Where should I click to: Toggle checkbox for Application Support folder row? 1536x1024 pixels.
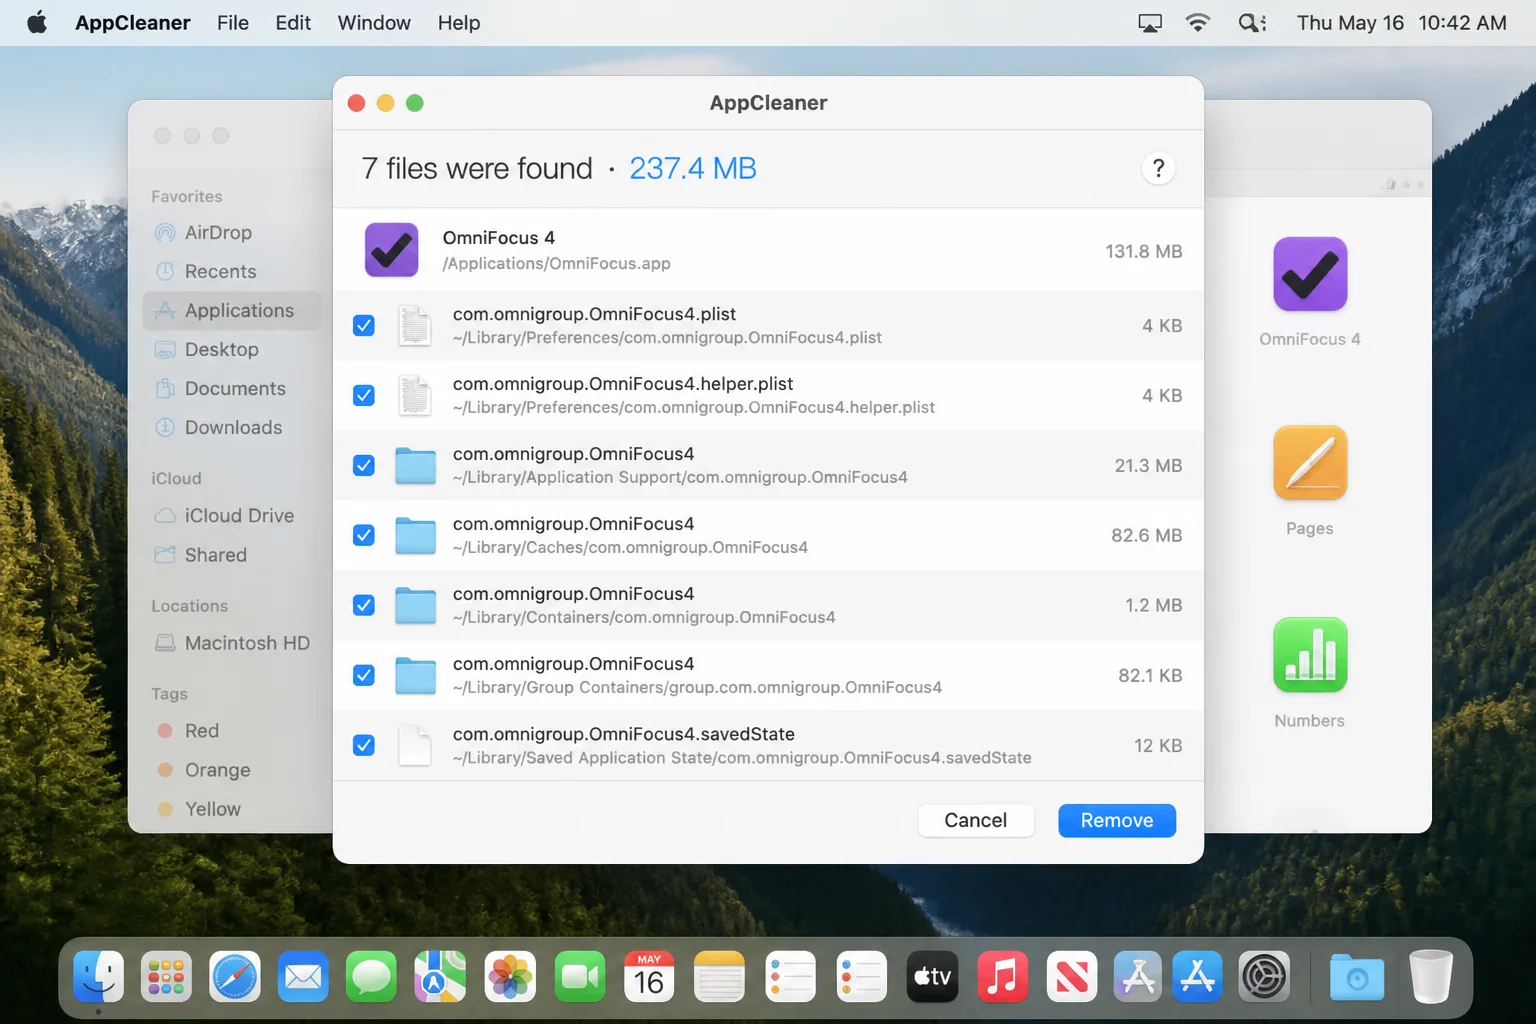point(364,466)
